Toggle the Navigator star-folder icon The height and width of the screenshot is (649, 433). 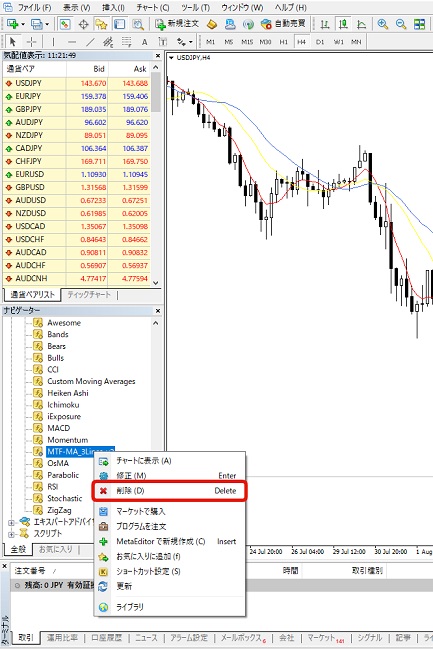[x=101, y=24]
